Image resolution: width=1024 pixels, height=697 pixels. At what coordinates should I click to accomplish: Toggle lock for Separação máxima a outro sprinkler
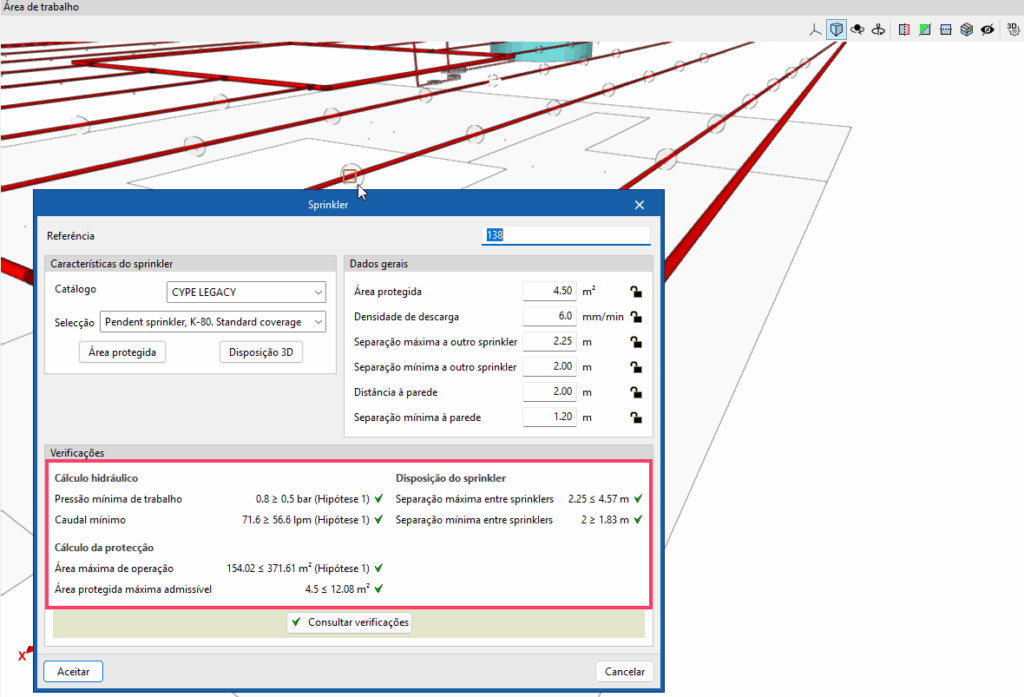pyautogui.click(x=635, y=342)
